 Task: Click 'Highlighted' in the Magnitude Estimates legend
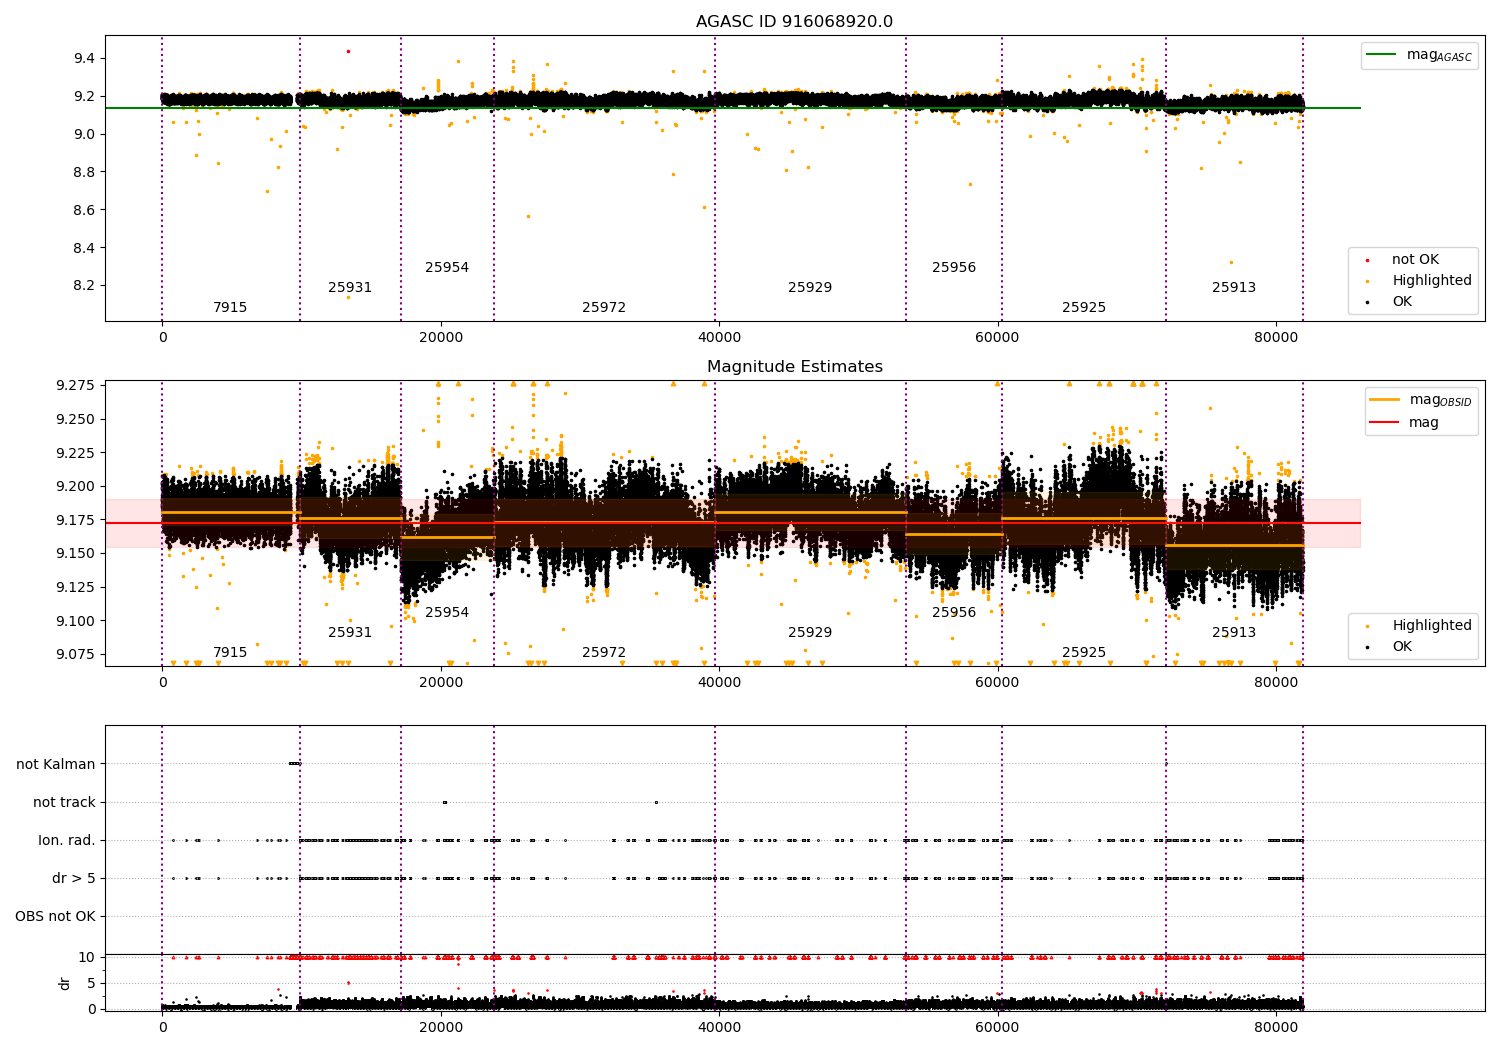tap(1432, 626)
